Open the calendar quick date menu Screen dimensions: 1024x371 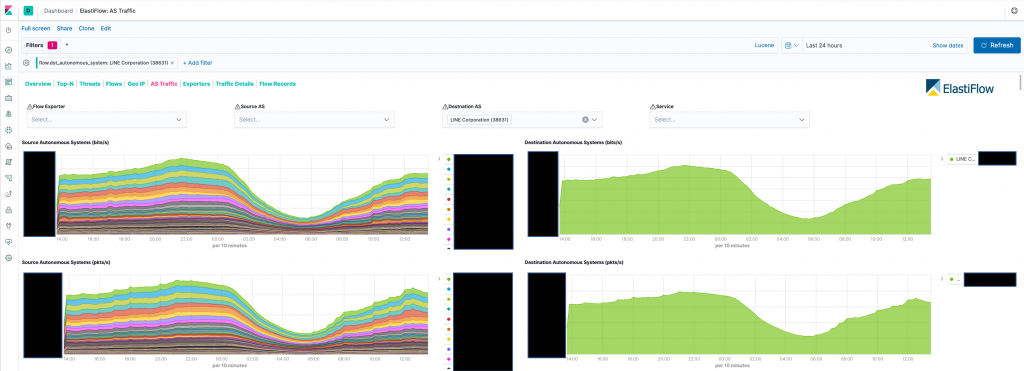pyautogui.click(x=792, y=46)
